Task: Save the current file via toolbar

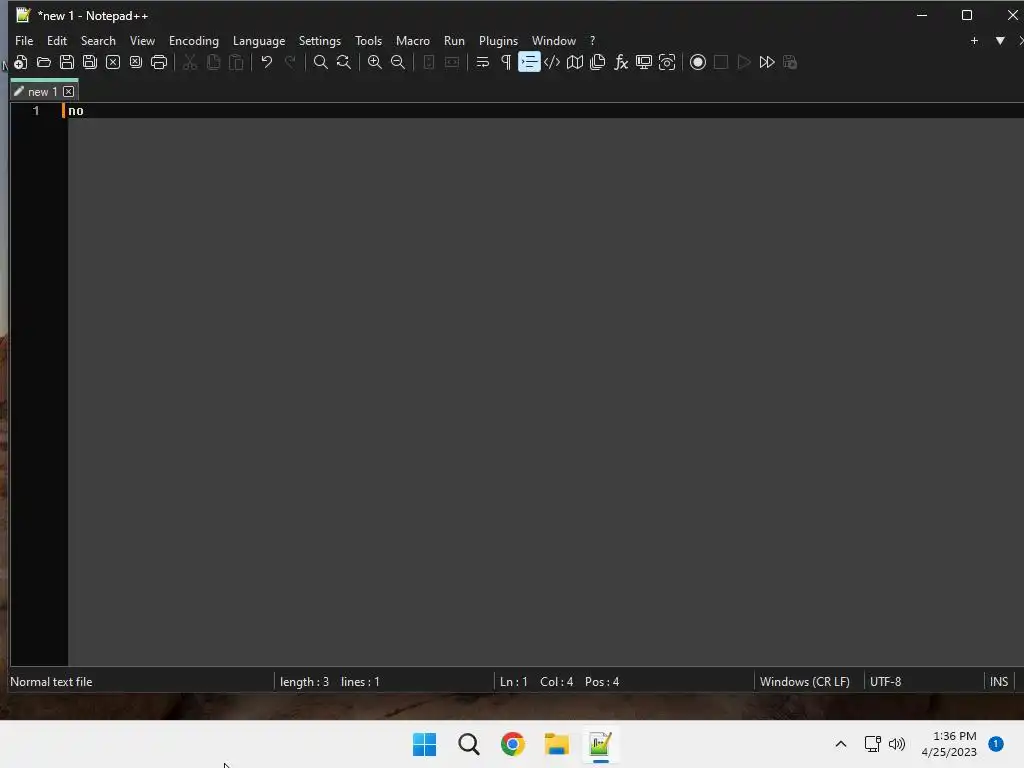Action: (67, 63)
